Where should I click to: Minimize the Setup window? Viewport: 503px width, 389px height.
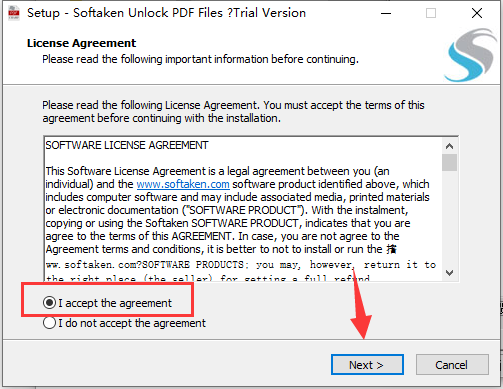point(386,13)
